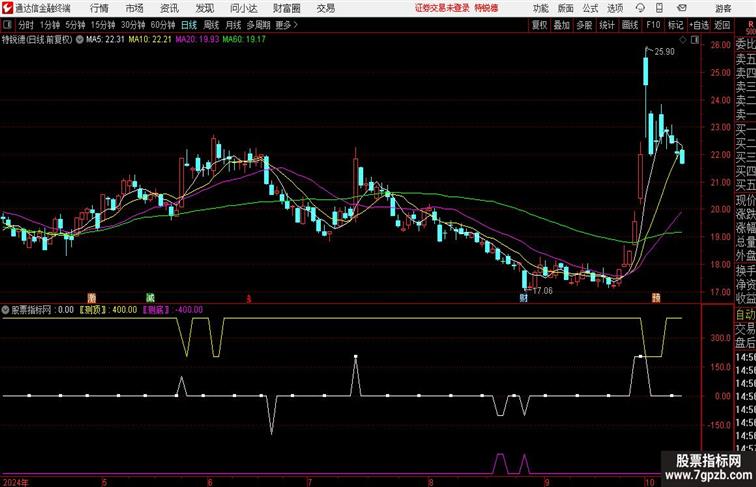Open the F10 company info button
Viewport: 756px width, 487px height.
pyautogui.click(x=653, y=25)
